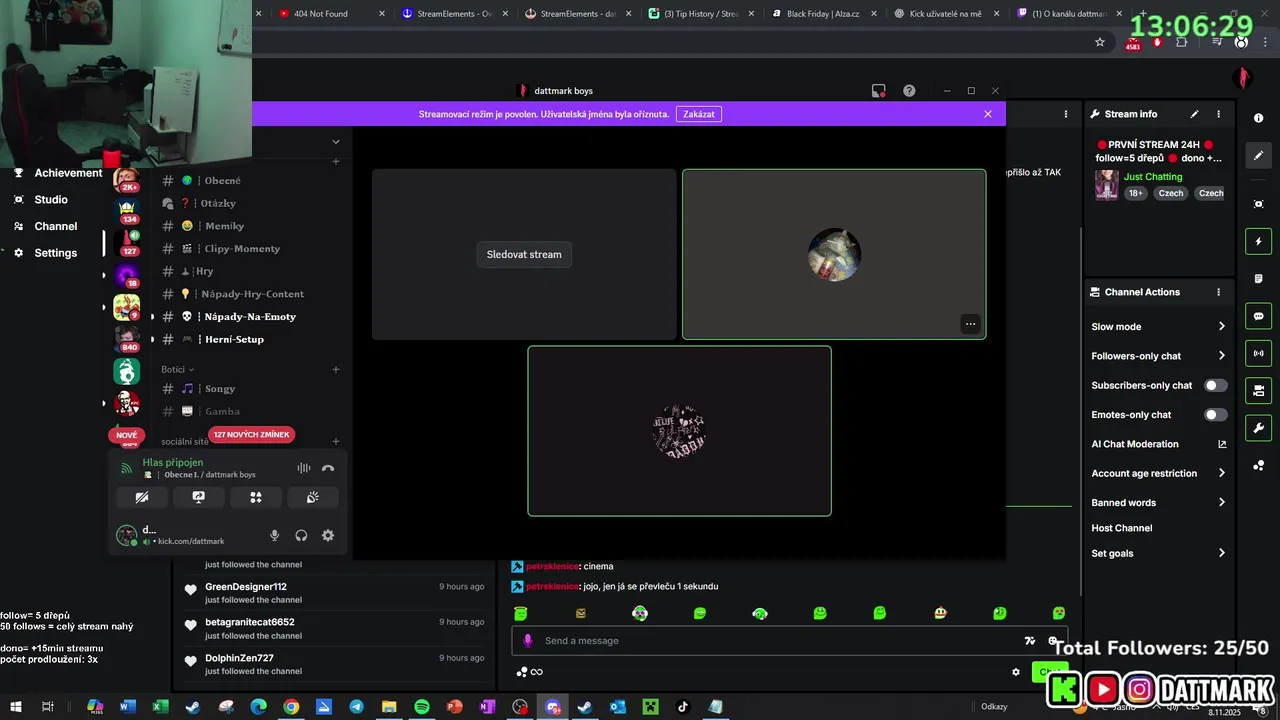
Task: Open Telegram from the taskbar
Action: pos(356,707)
